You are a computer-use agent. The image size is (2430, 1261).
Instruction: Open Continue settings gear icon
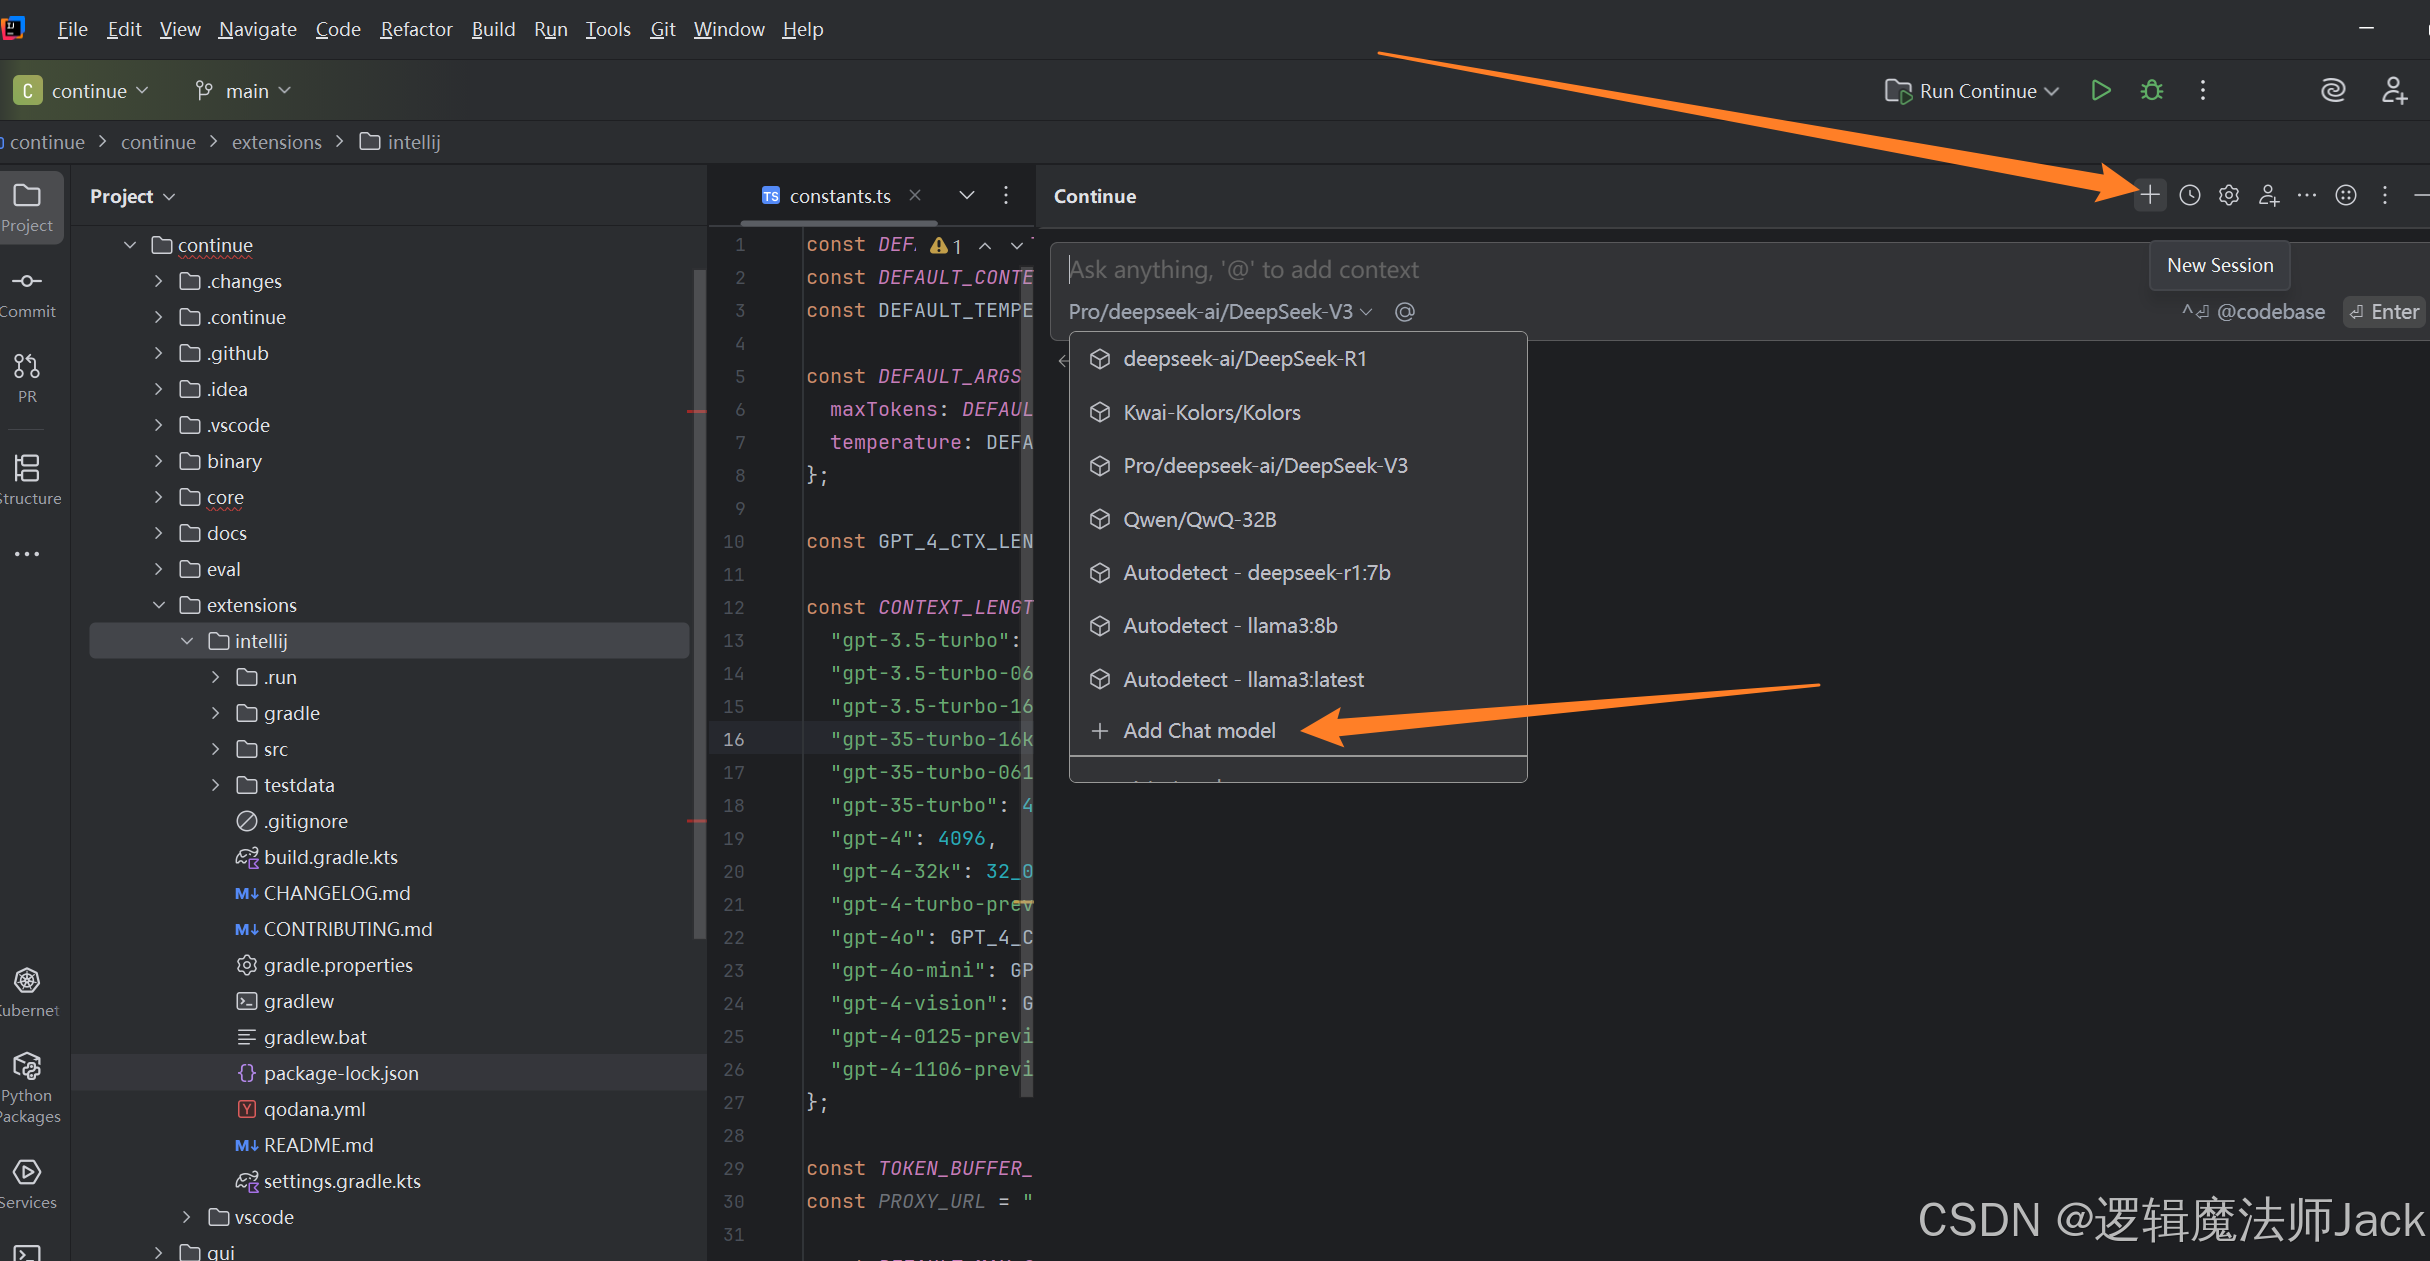(2228, 195)
